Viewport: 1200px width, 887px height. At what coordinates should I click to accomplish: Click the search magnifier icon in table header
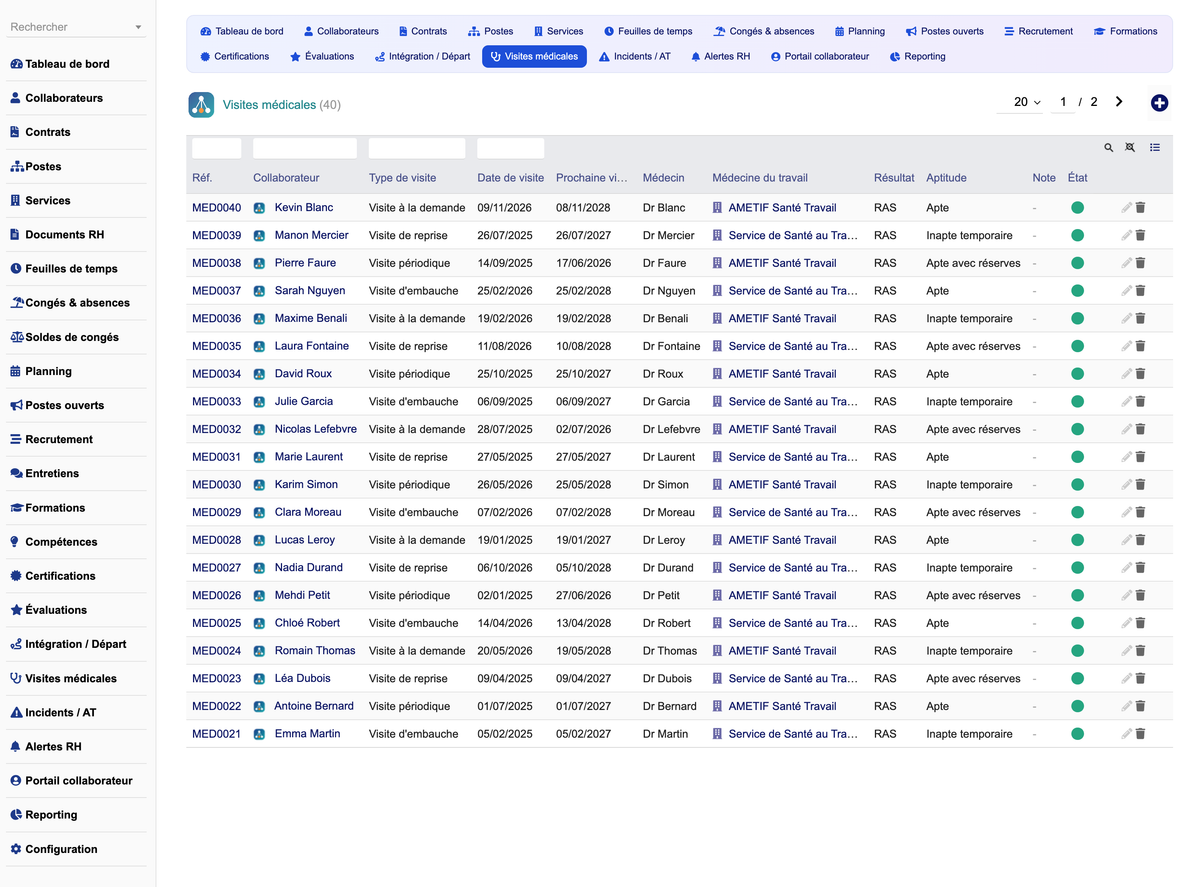pos(1108,148)
